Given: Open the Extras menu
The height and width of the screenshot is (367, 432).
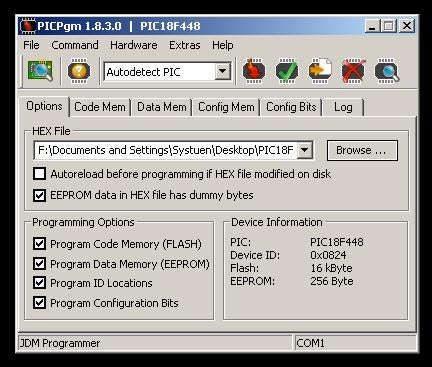Looking at the screenshot, I should tap(185, 45).
